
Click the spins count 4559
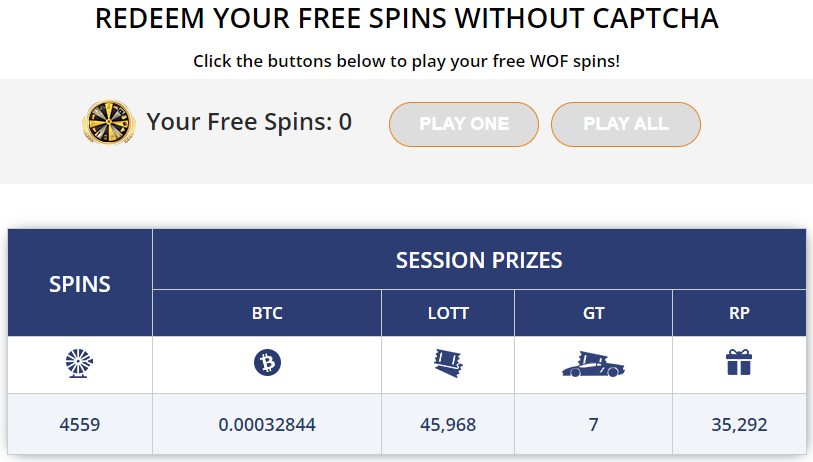(79, 425)
